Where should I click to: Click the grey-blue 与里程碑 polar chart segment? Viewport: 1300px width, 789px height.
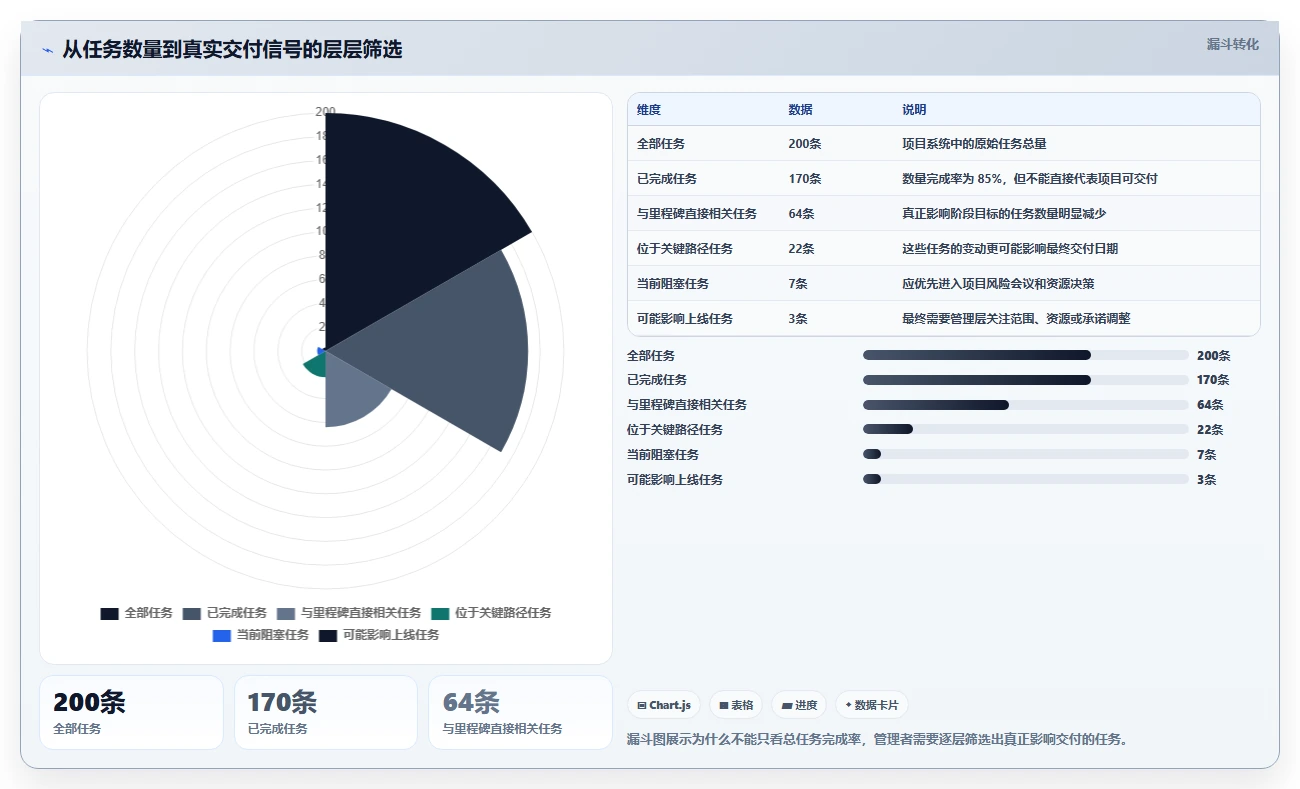350,395
